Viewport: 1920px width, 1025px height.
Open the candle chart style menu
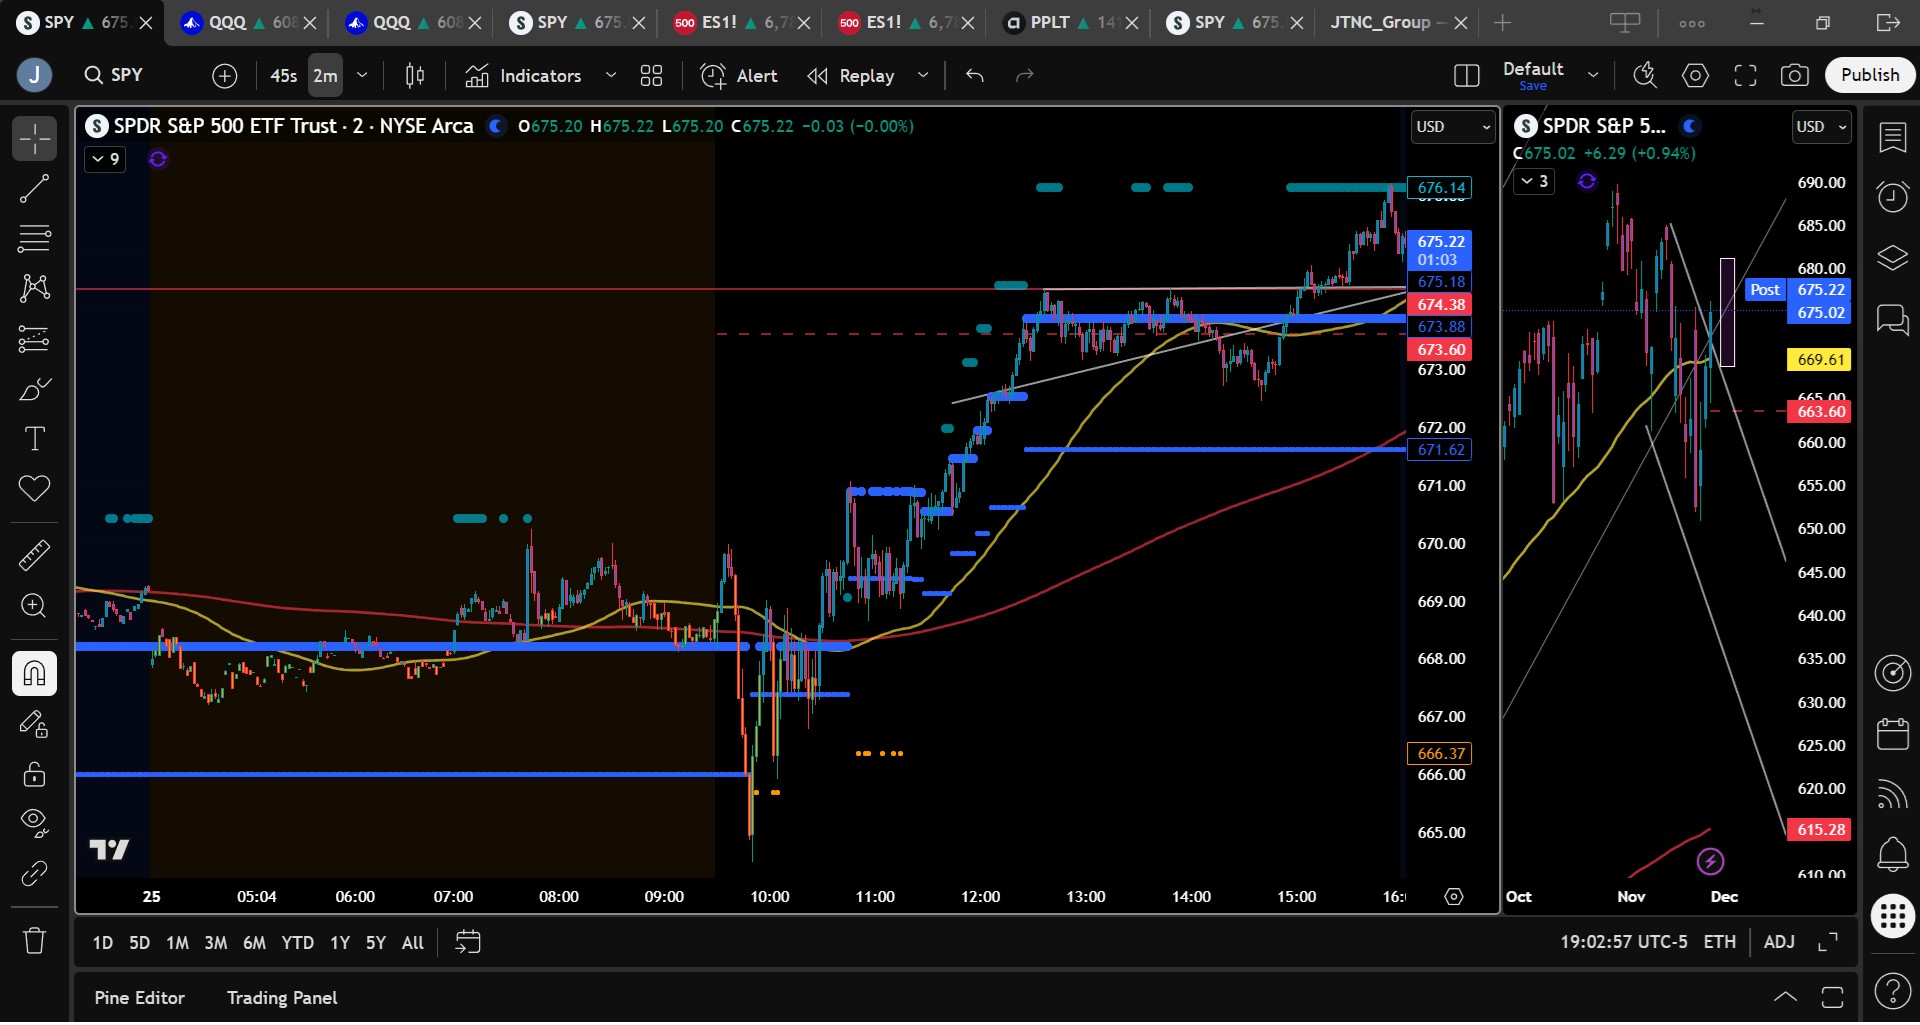(415, 75)
